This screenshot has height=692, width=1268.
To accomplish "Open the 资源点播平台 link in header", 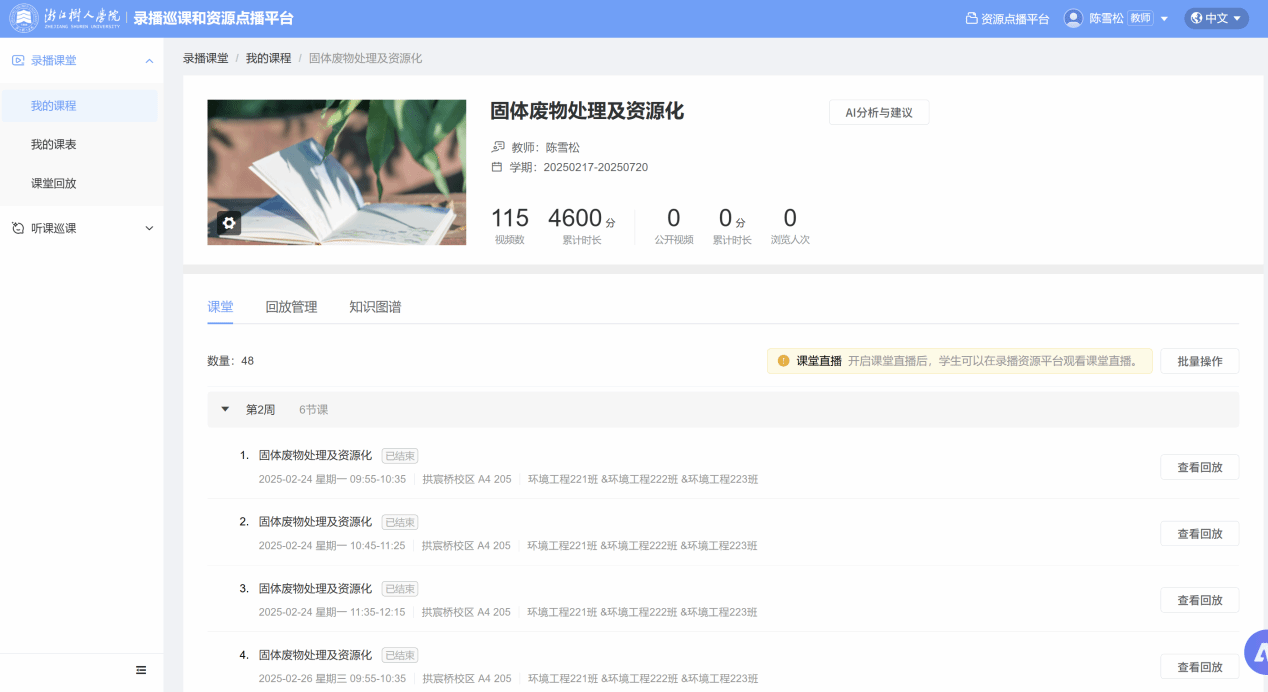I will point(1007,19).
